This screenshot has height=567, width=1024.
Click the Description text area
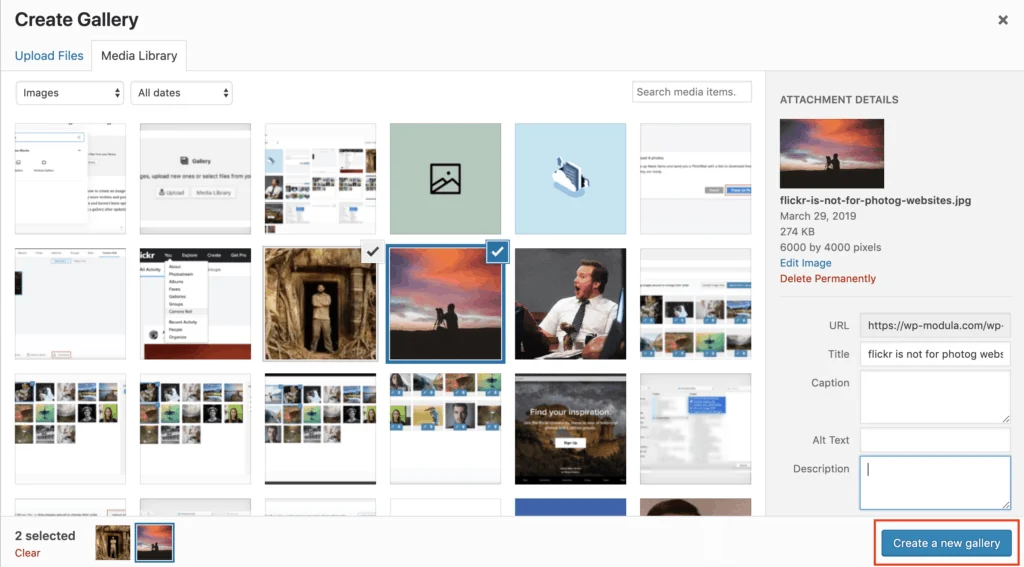(x=935, y=483)
